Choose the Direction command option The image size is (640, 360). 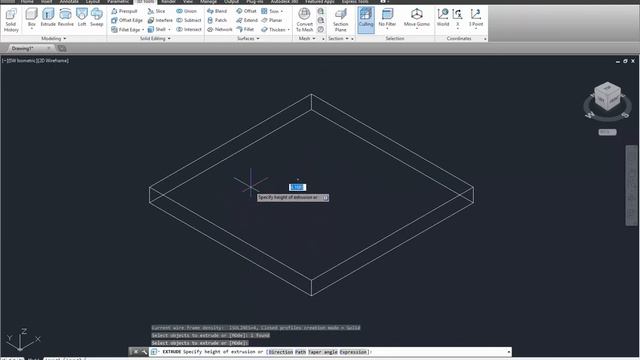click(x=280, y=352)
